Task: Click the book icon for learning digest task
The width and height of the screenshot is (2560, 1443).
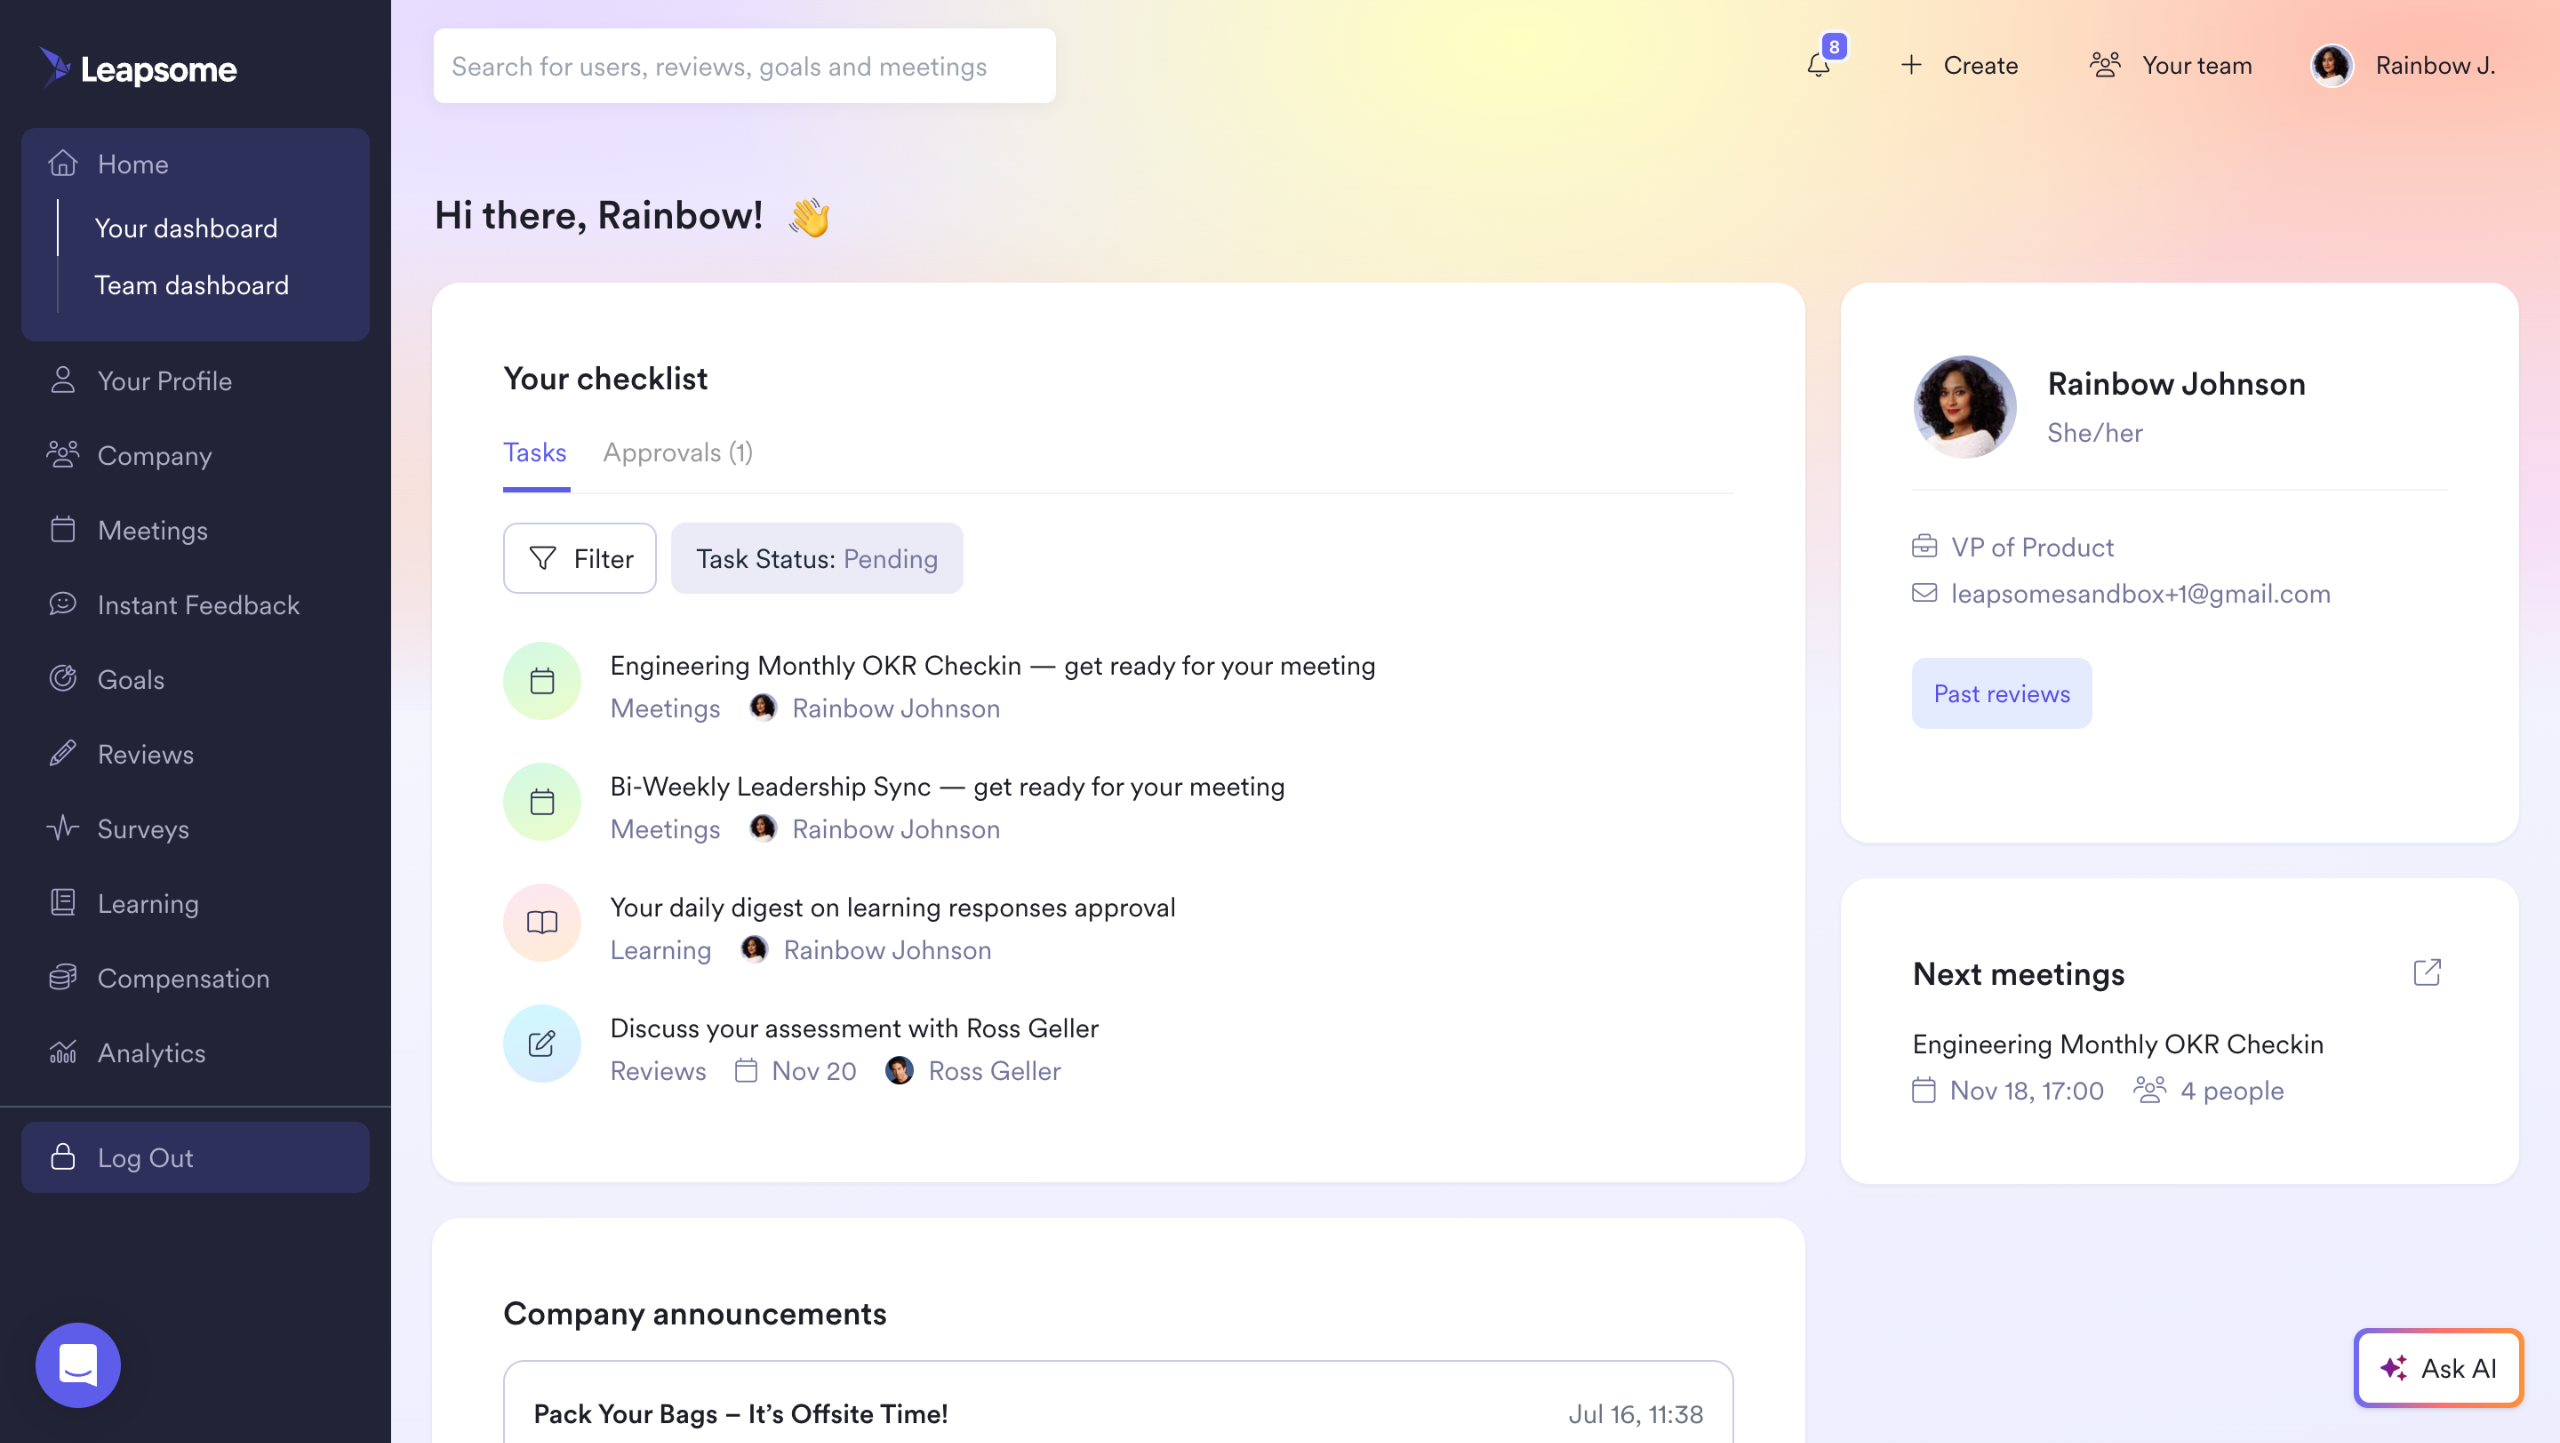Action: pos(542,922)
